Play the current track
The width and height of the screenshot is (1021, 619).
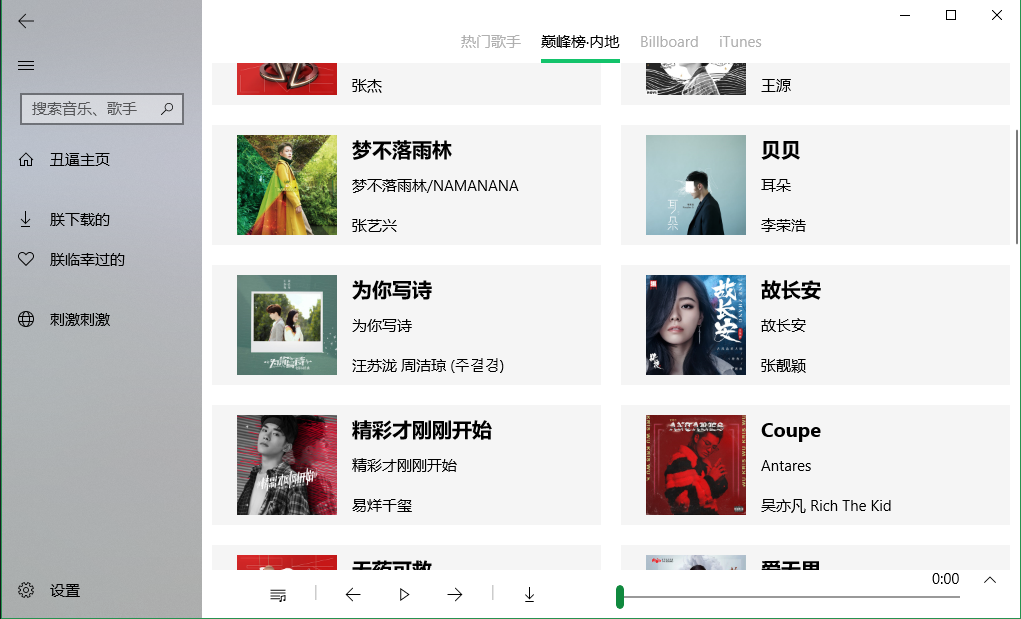pyautogui.click(x=404, y=594)
